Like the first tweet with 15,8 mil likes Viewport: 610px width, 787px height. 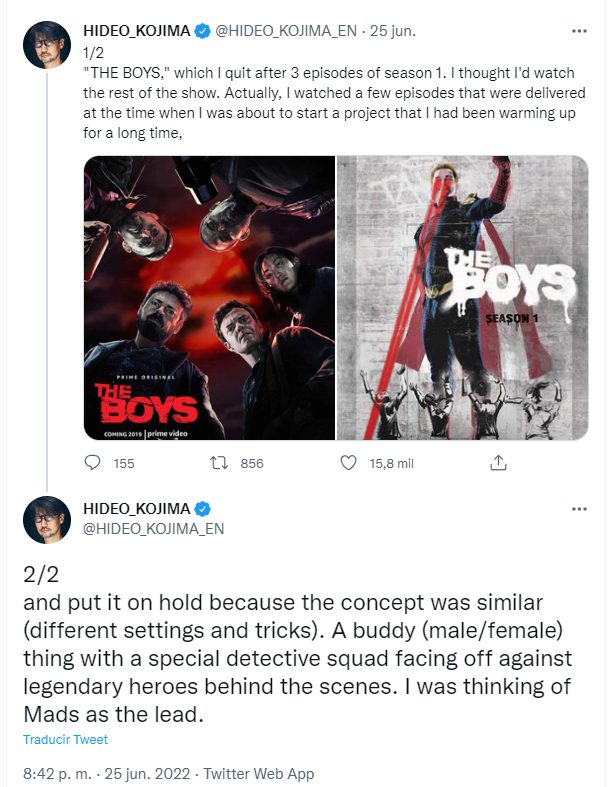tap(349, 463)
